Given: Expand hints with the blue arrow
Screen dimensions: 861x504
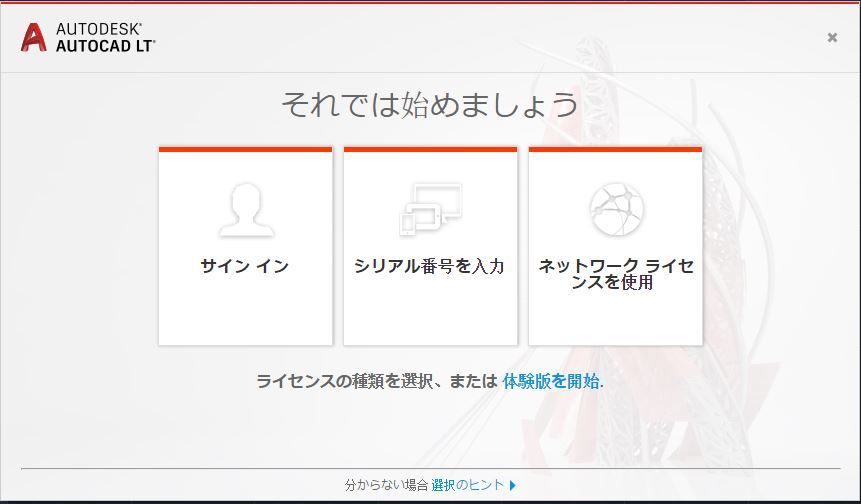Looking at the screenshot, I should [x=513, y=485].
